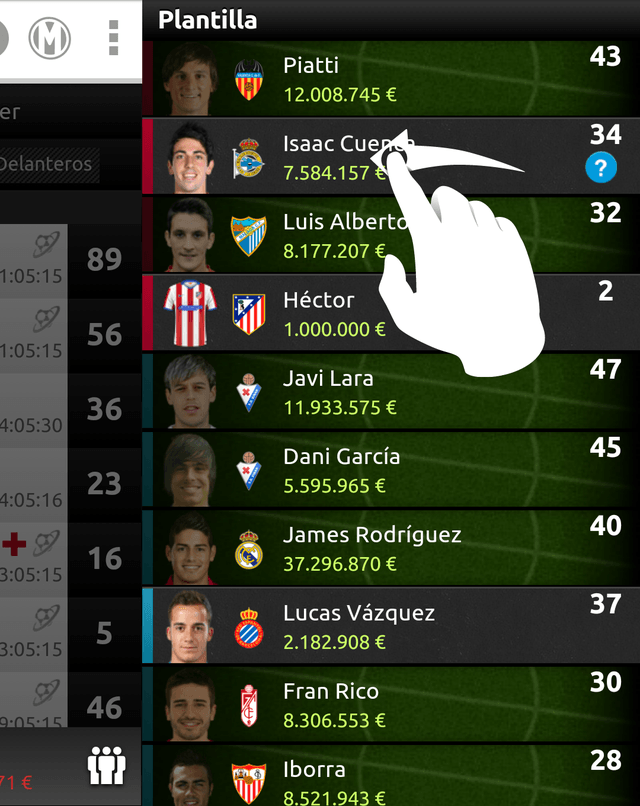Viewport: 640px width, 806px height.
Task: Open the three-dot overflow menu
Action: pos(114,38)
